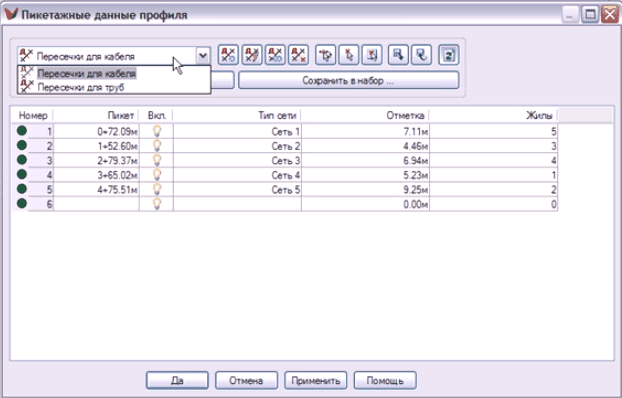Select 'Пересечки для труб' from the list
The width and height of the screenshot is (622, 398).
coord(81,87)
